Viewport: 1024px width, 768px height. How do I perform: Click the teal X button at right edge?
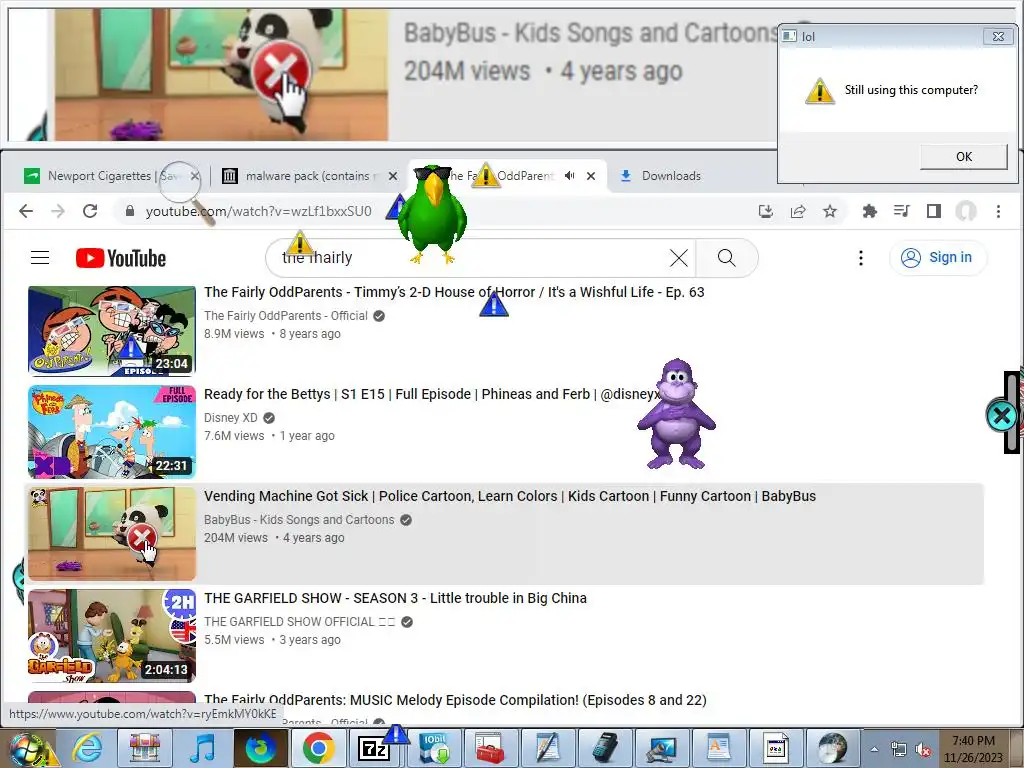pyautogui.click(x=1002, y=415)
